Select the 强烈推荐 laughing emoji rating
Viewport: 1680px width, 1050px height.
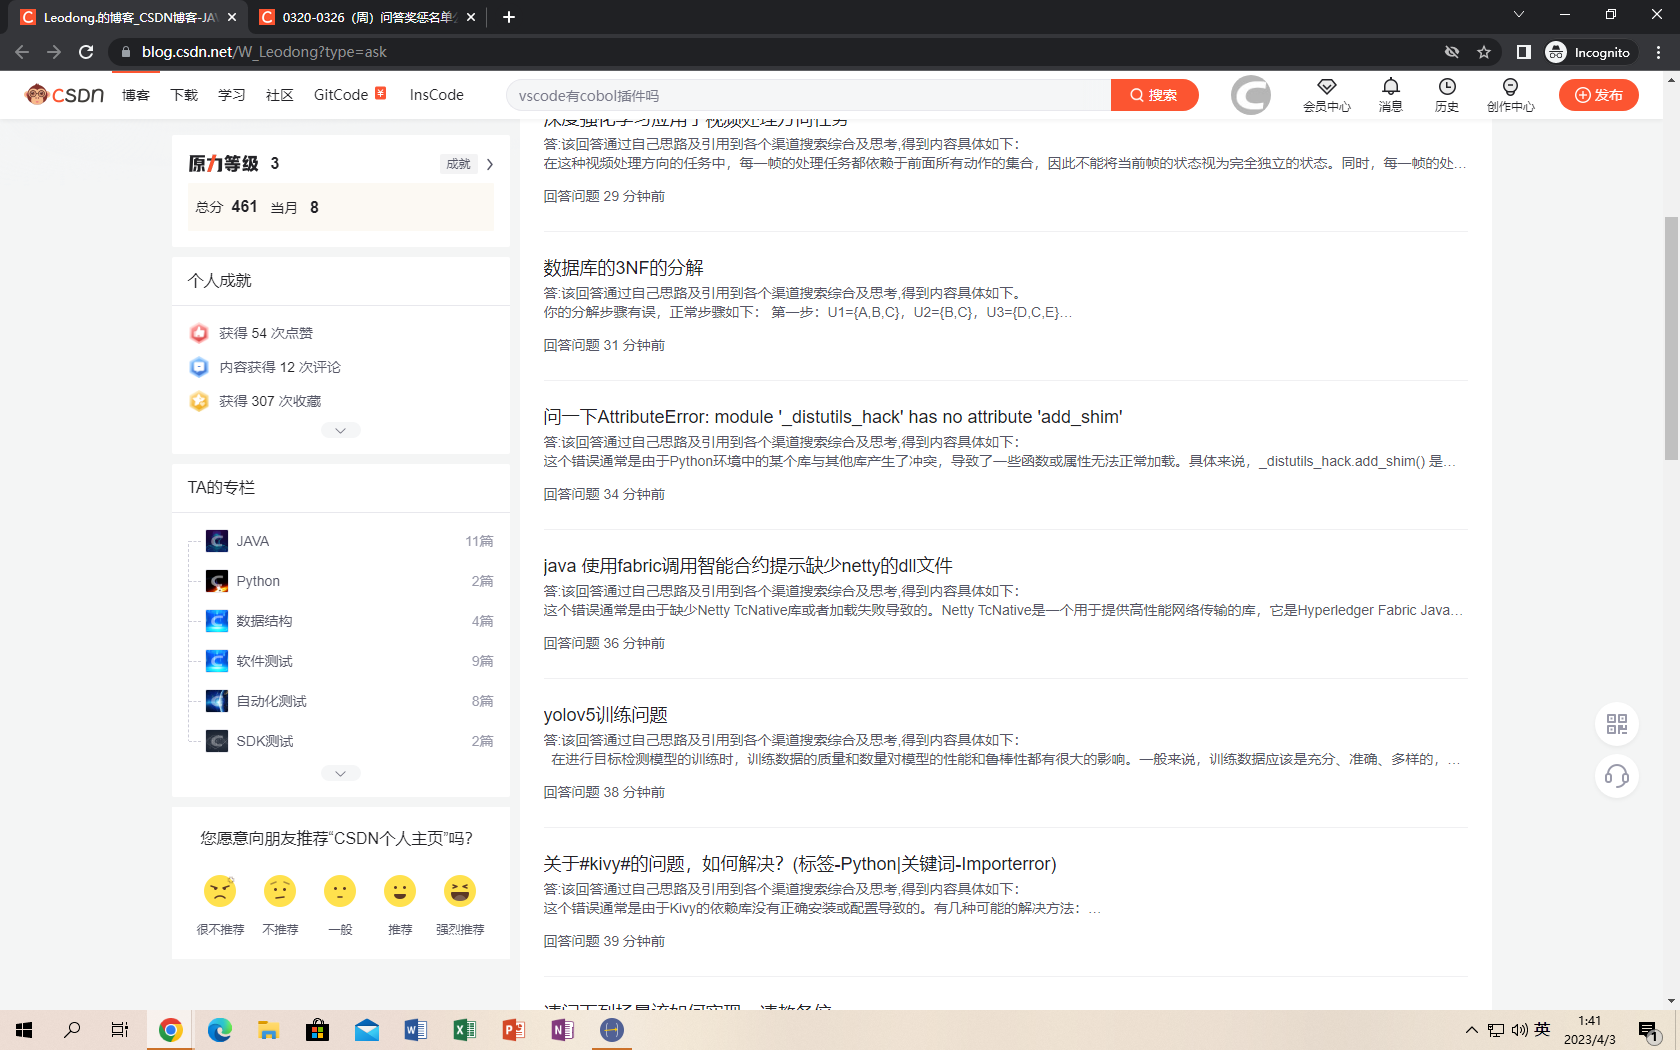[x=460, y=891]
